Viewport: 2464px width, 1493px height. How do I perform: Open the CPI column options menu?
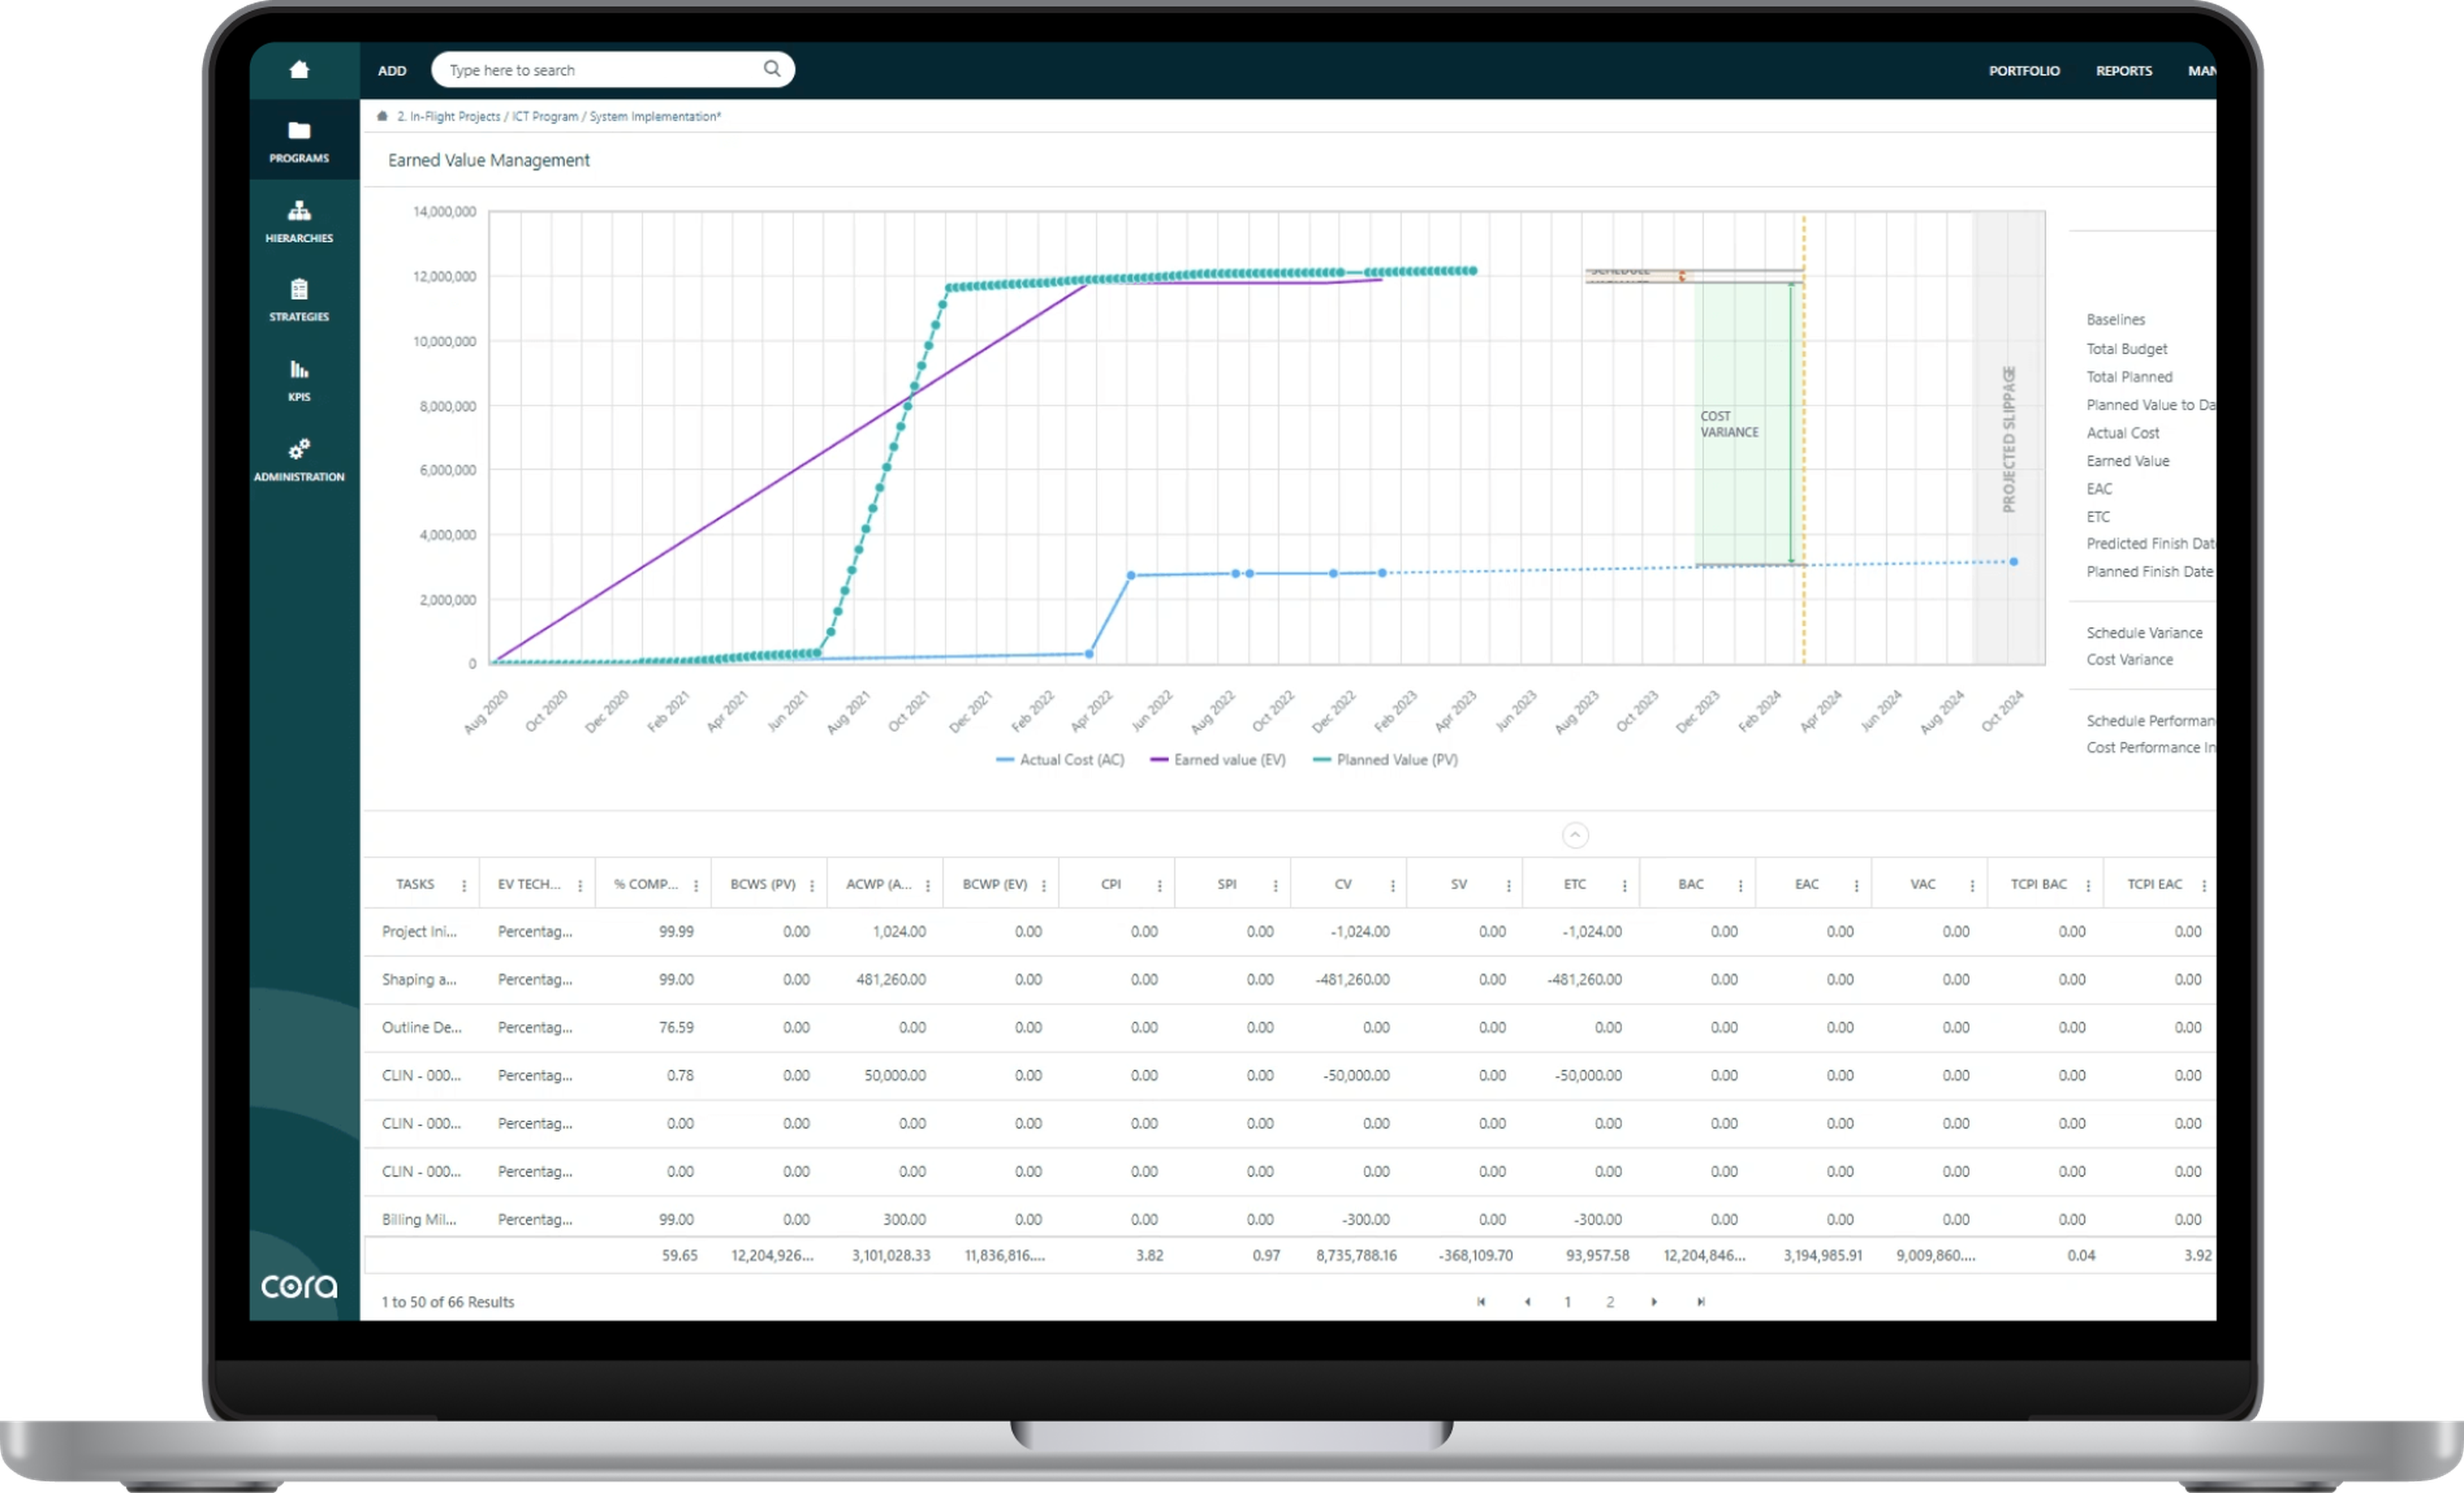pos(1159,886)
